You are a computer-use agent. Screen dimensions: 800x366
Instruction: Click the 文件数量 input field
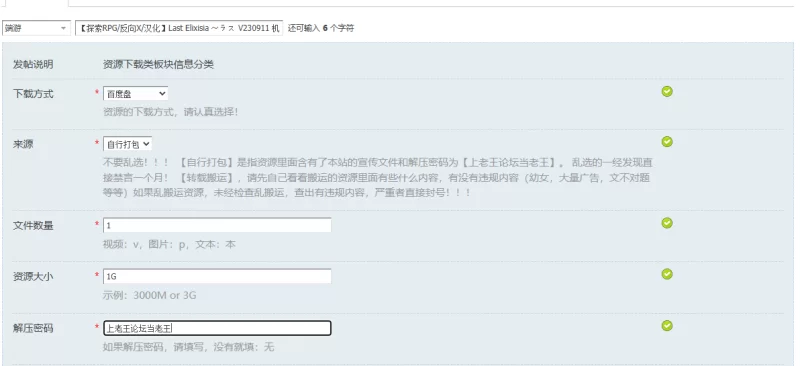[x=217, y=225]
